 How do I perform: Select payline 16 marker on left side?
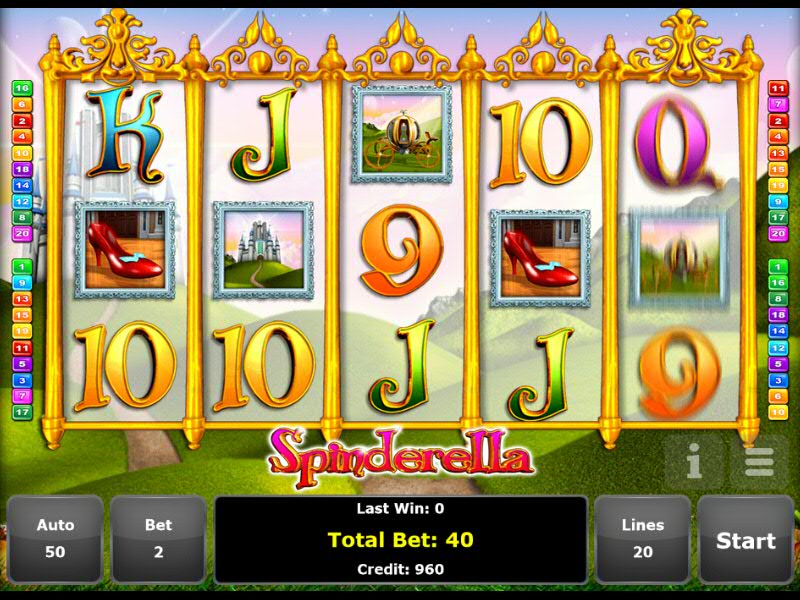22,88
